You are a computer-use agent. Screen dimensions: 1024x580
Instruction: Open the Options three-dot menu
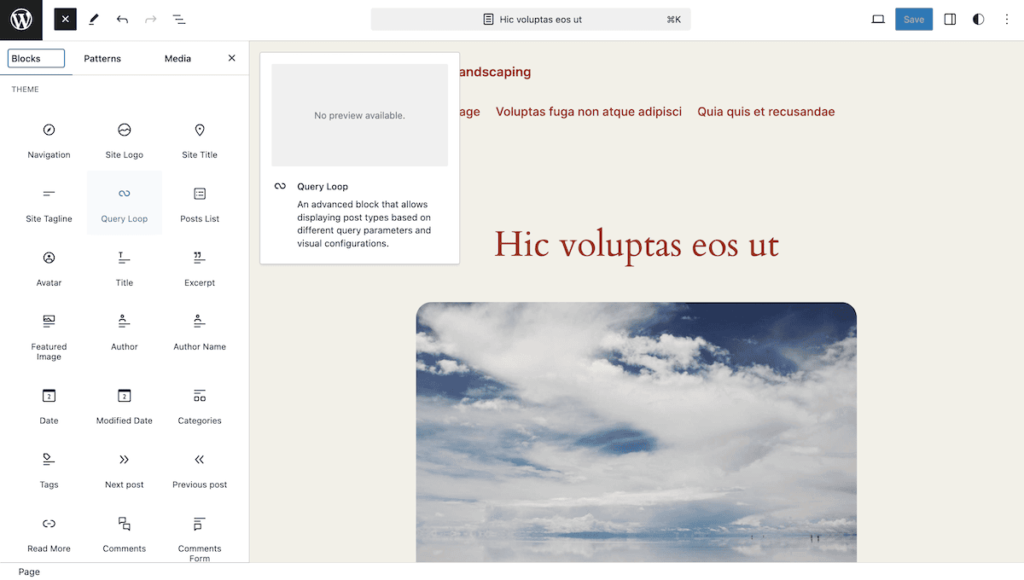tap(1007, 19)
